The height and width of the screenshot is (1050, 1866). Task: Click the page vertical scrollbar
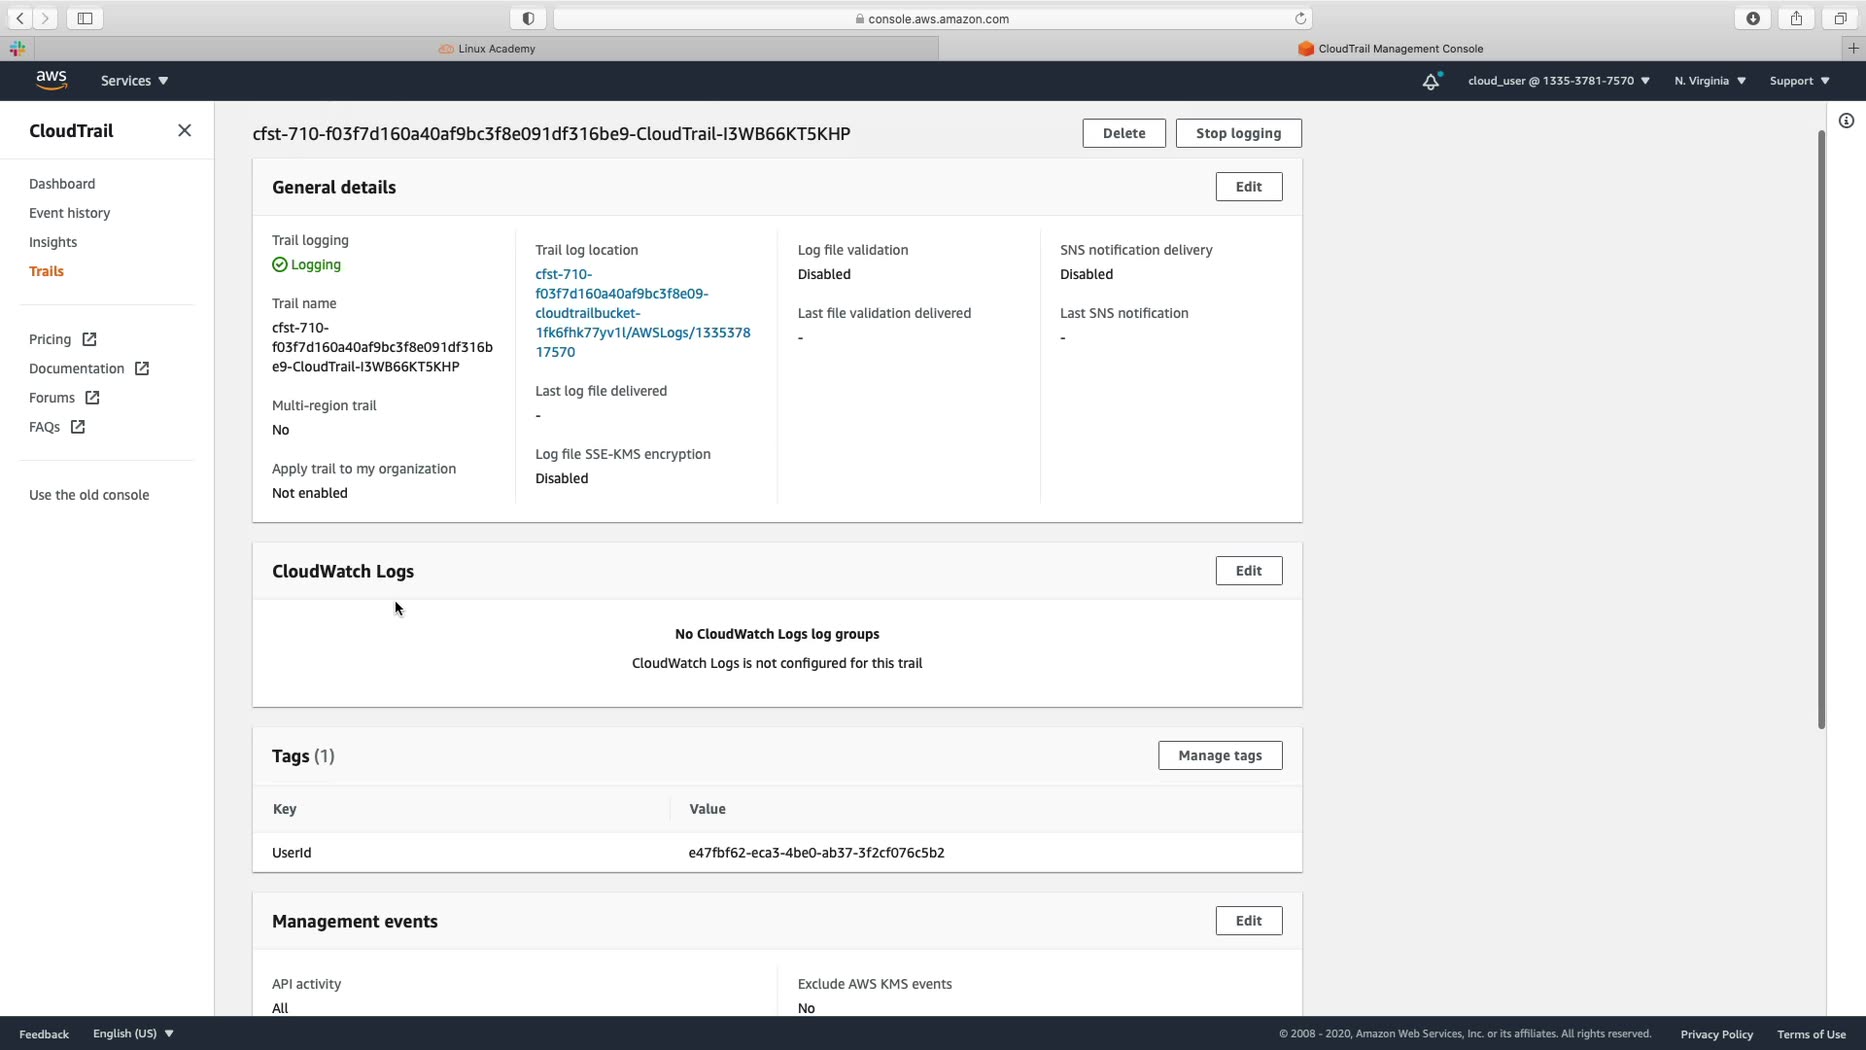tap(1821, 430)
